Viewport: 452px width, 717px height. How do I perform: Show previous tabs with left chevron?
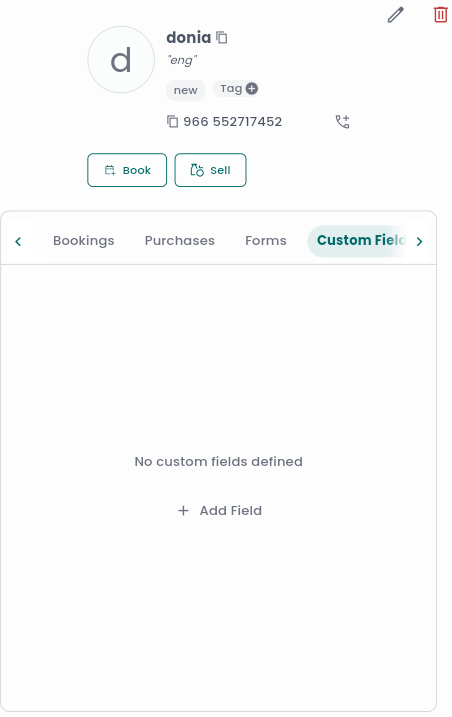tap(18, 241)
